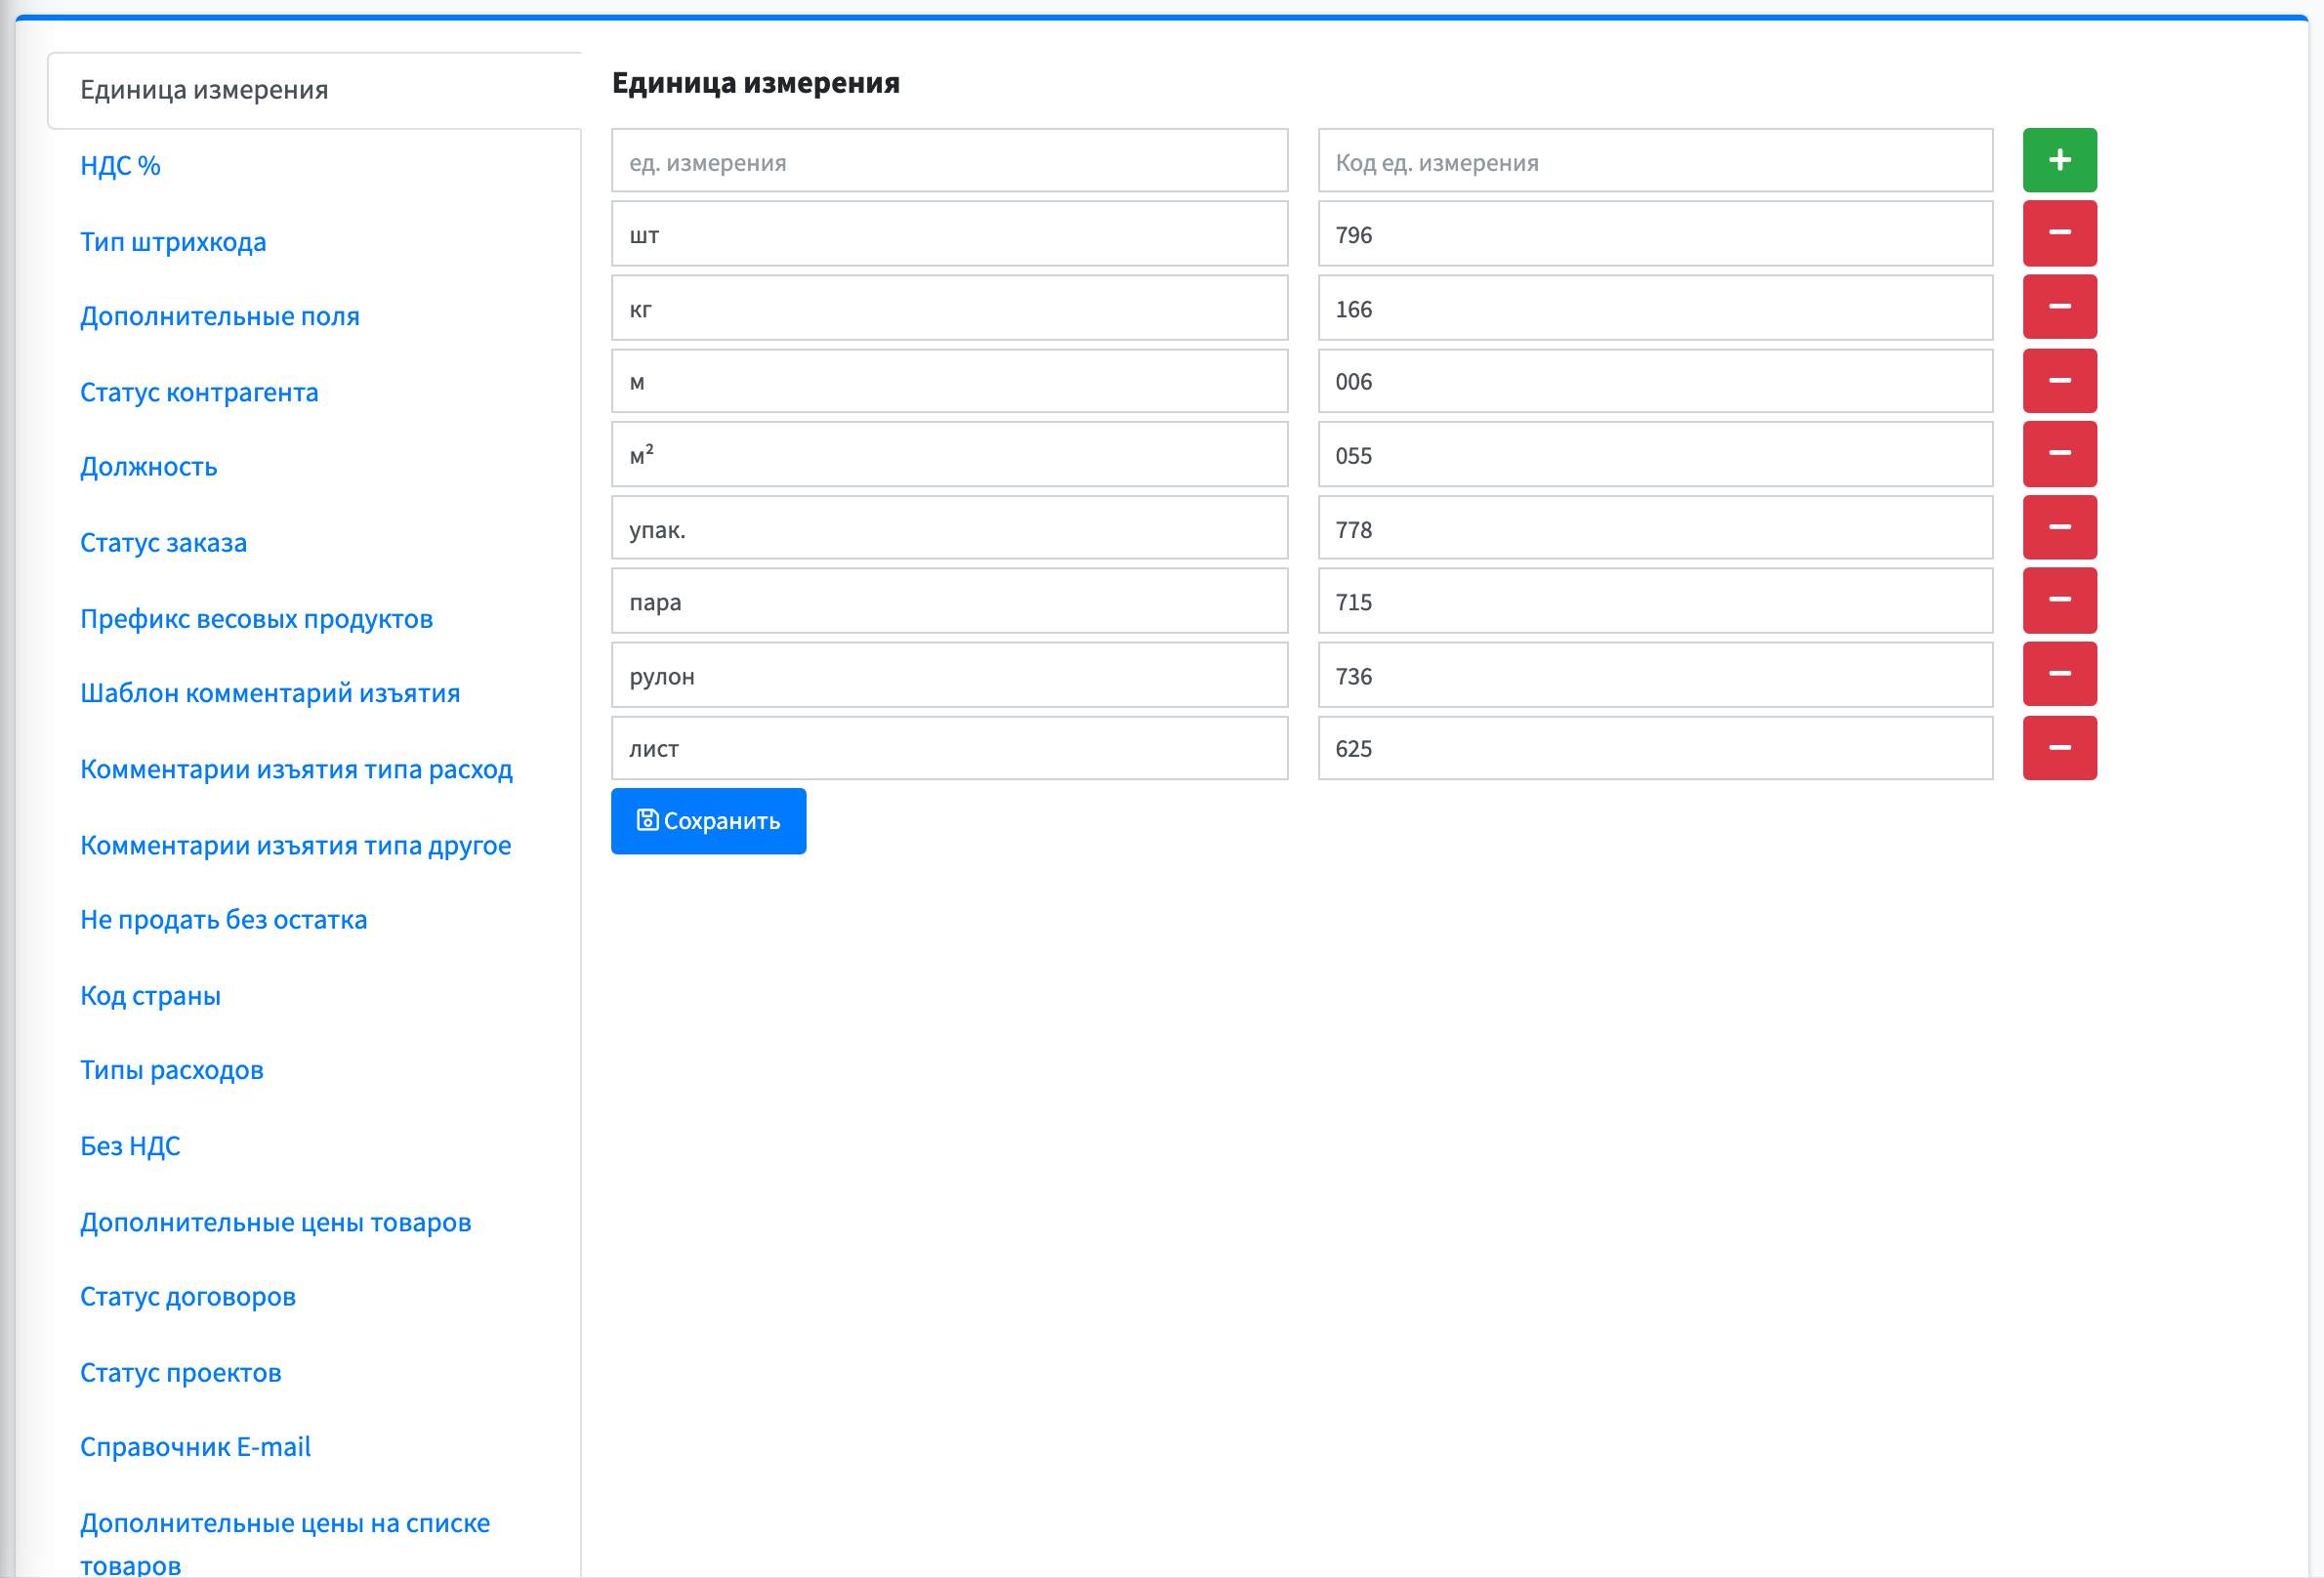Screen dimensions: 2324x1578
Task: Open the НДС % settings section
Action: (x=120, y=165)
